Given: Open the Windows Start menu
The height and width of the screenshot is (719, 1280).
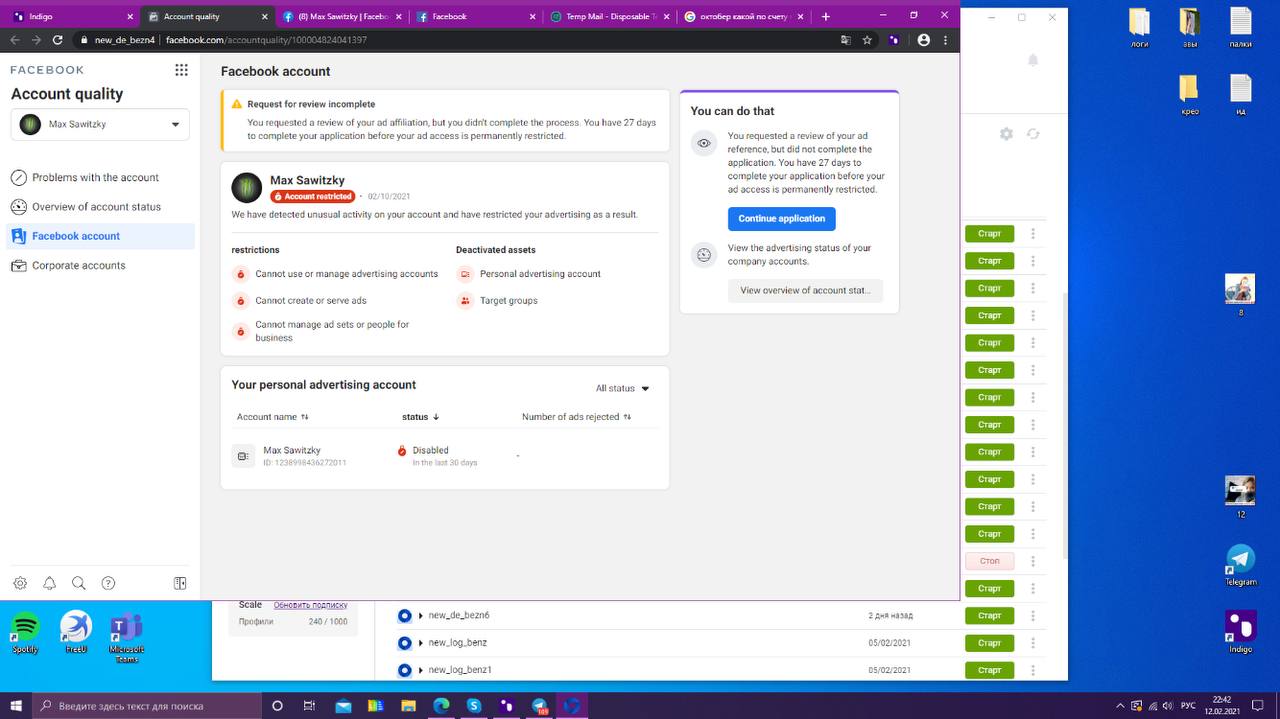Looking at the screenshot, I should coord(16,706).
